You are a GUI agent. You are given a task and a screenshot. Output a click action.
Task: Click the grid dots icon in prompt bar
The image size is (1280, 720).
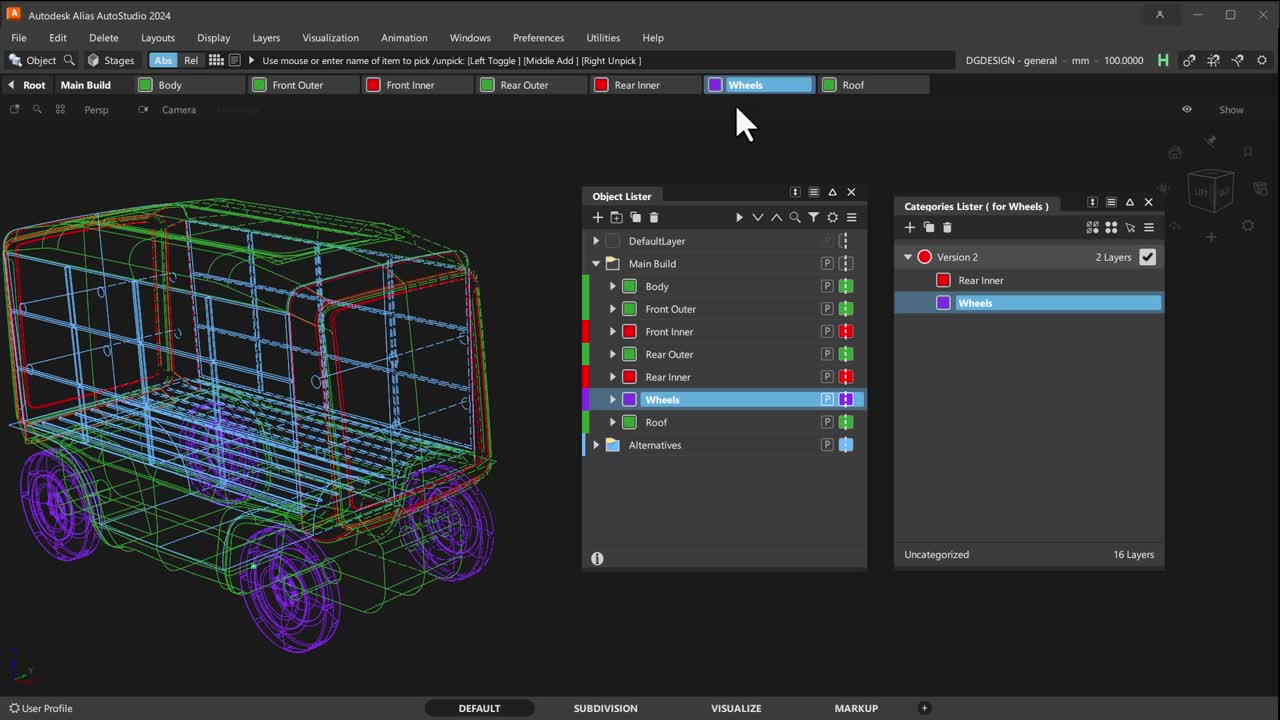(216, 60)
